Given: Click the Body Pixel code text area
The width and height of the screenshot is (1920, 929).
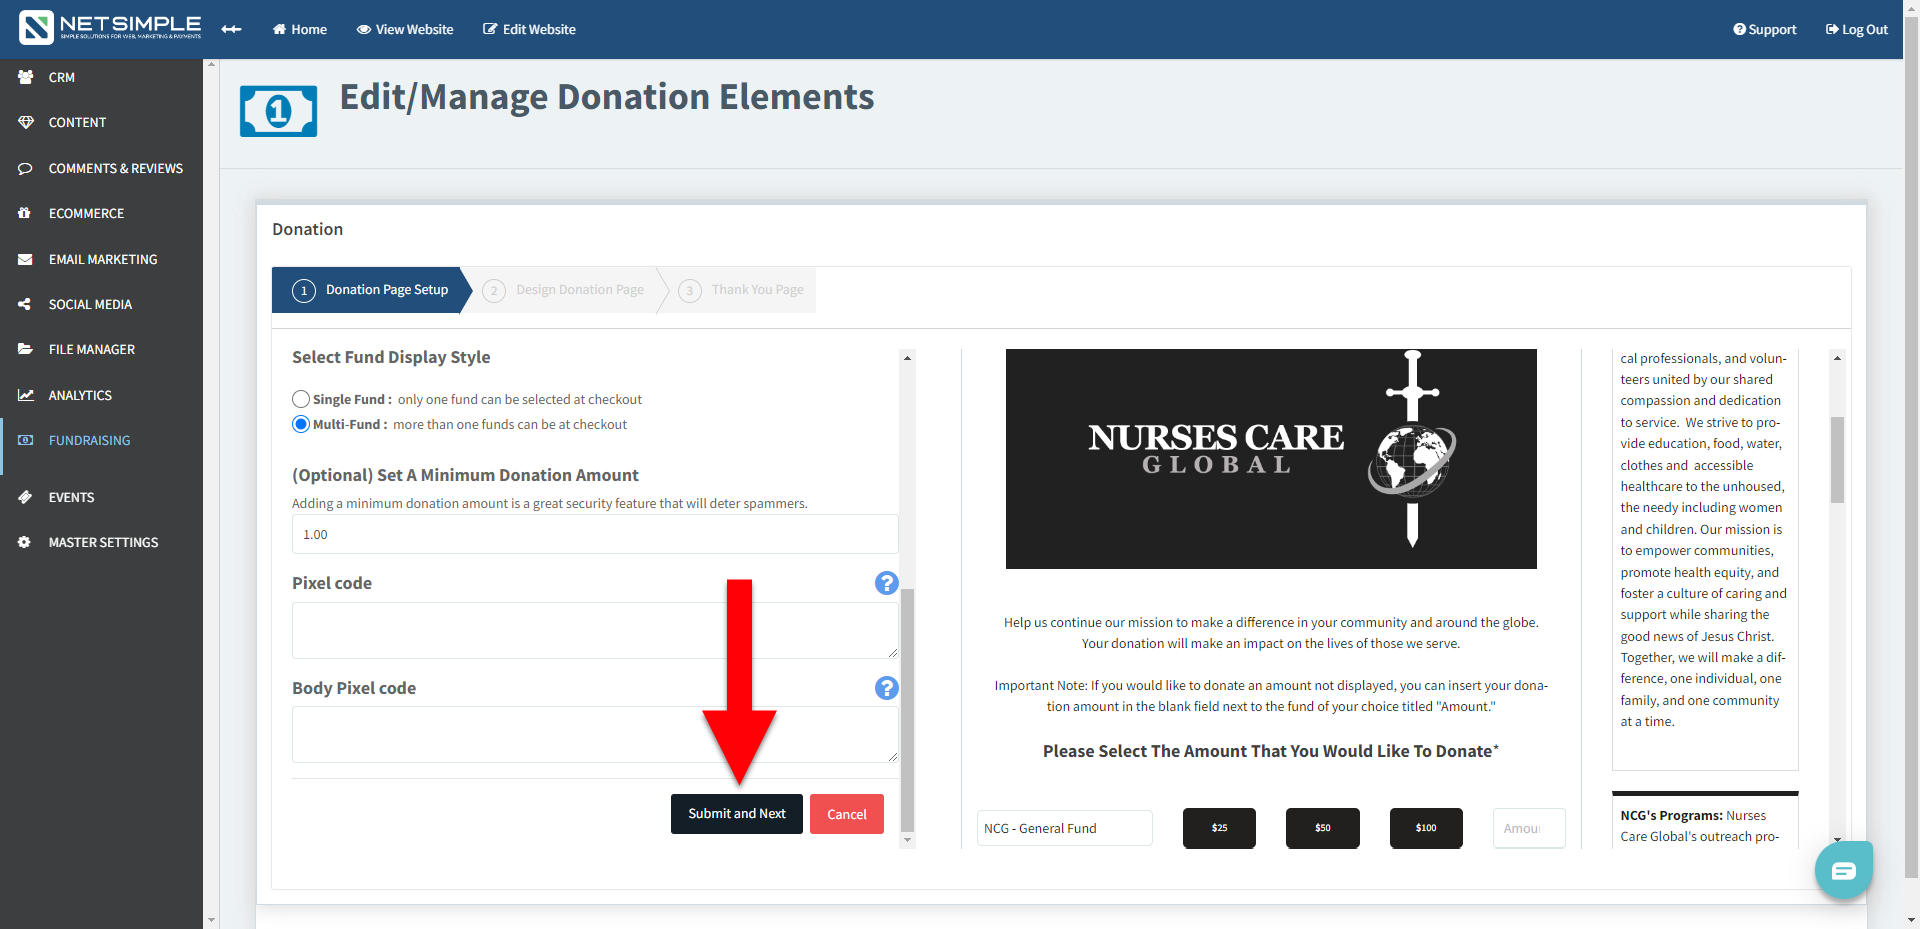Looking at the screenshot, I should (595, 735).
